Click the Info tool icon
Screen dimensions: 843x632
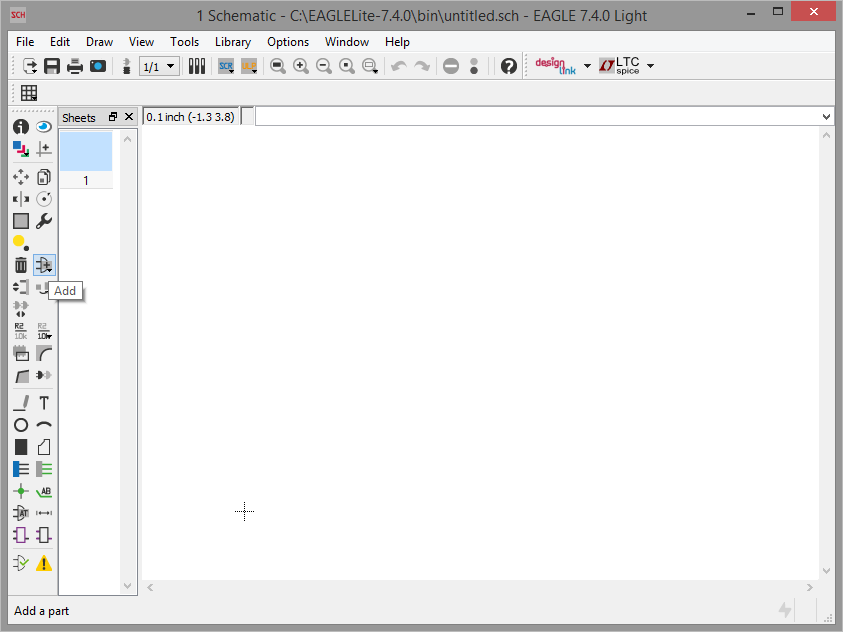click(21, 127)
